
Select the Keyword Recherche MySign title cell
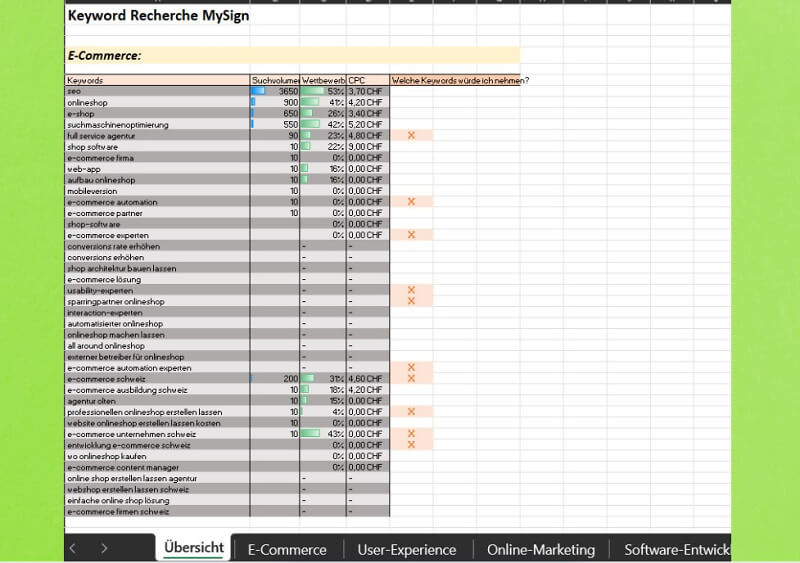157,16
